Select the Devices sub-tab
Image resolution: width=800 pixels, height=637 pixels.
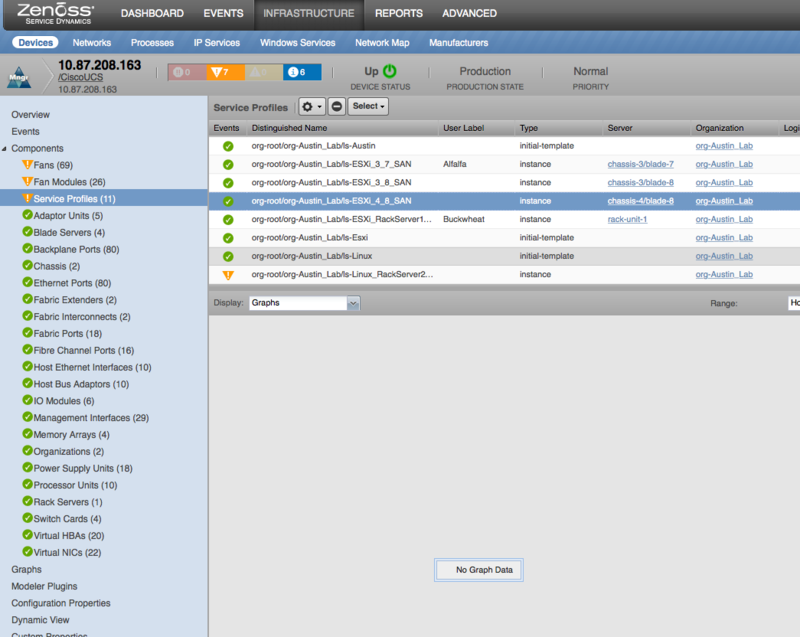click(x=36, y=43)
